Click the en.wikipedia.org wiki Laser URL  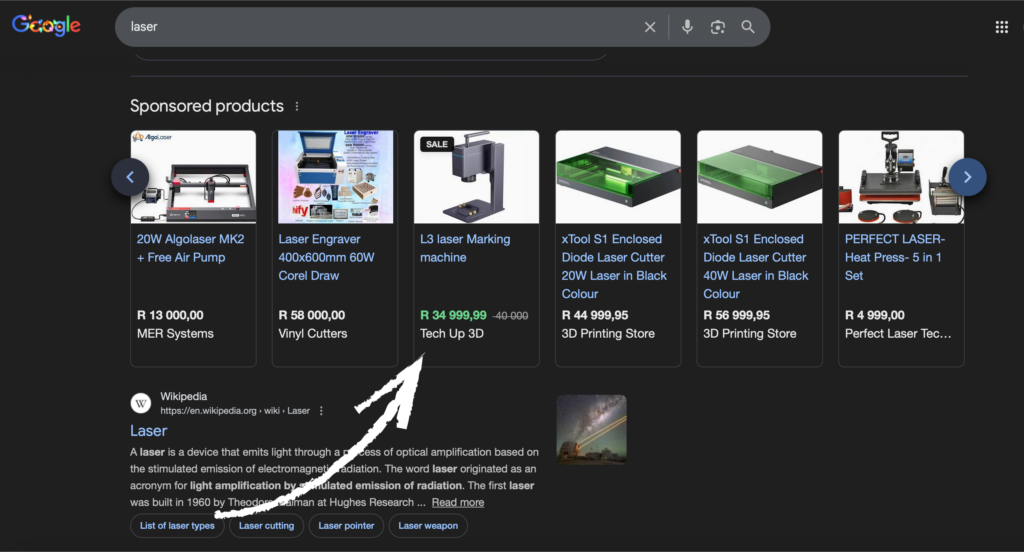tap(235, 411)
